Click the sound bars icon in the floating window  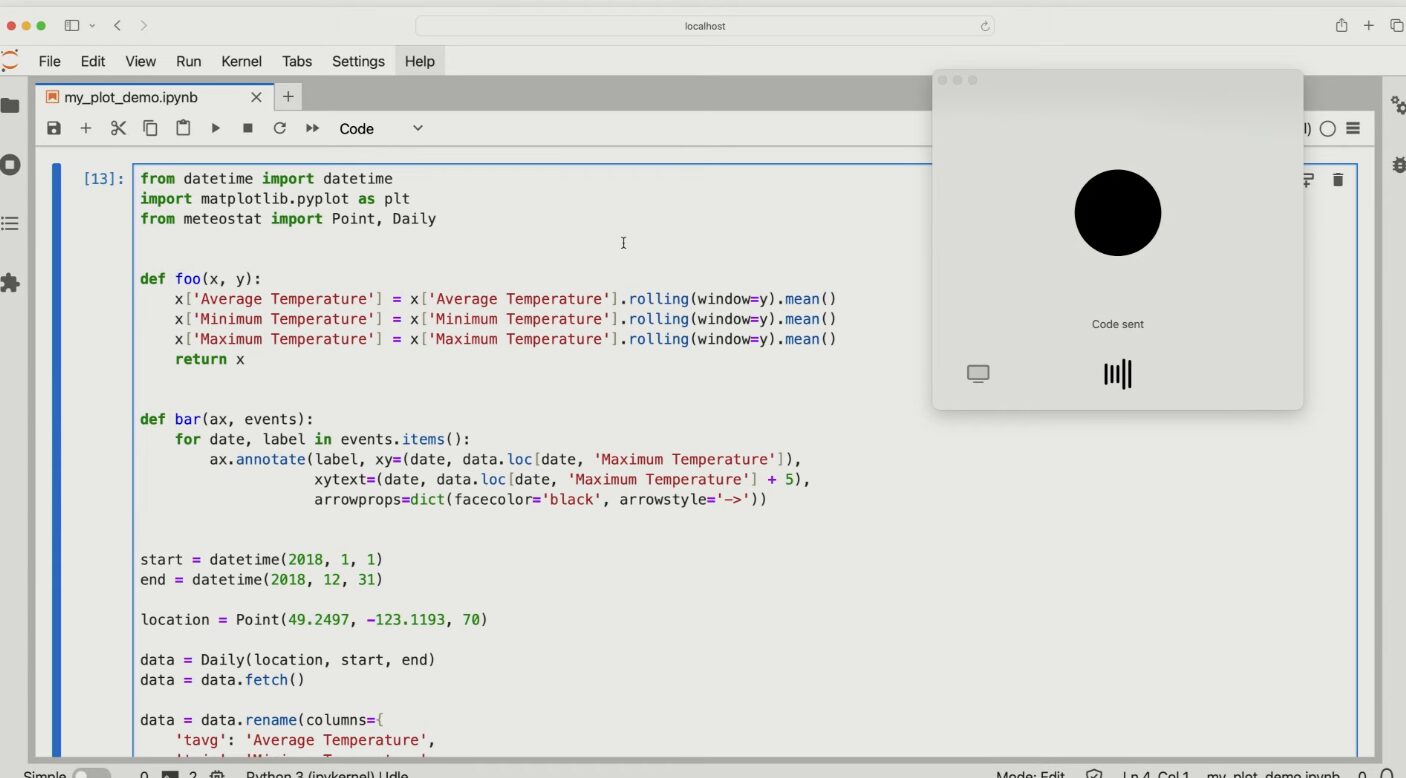[x=1118, y=374]
